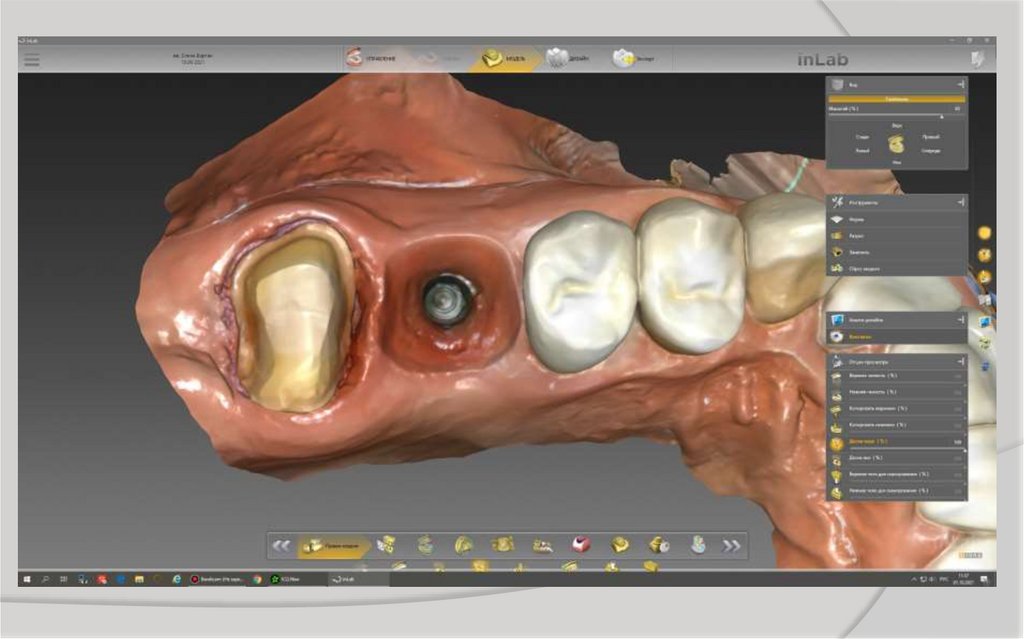The image size is (1024, 639).
Task: Click the Tools panel header wrench icon
Action: tap(837, 203)
